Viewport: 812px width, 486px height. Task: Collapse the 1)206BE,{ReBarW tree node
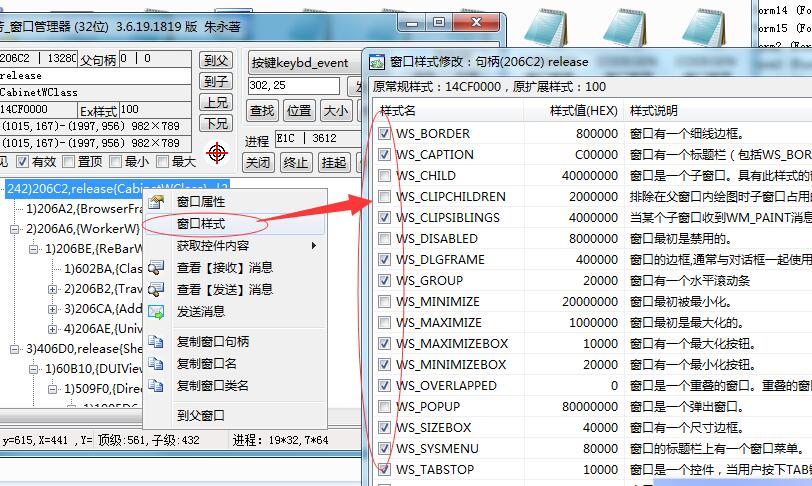coord(34,249)
